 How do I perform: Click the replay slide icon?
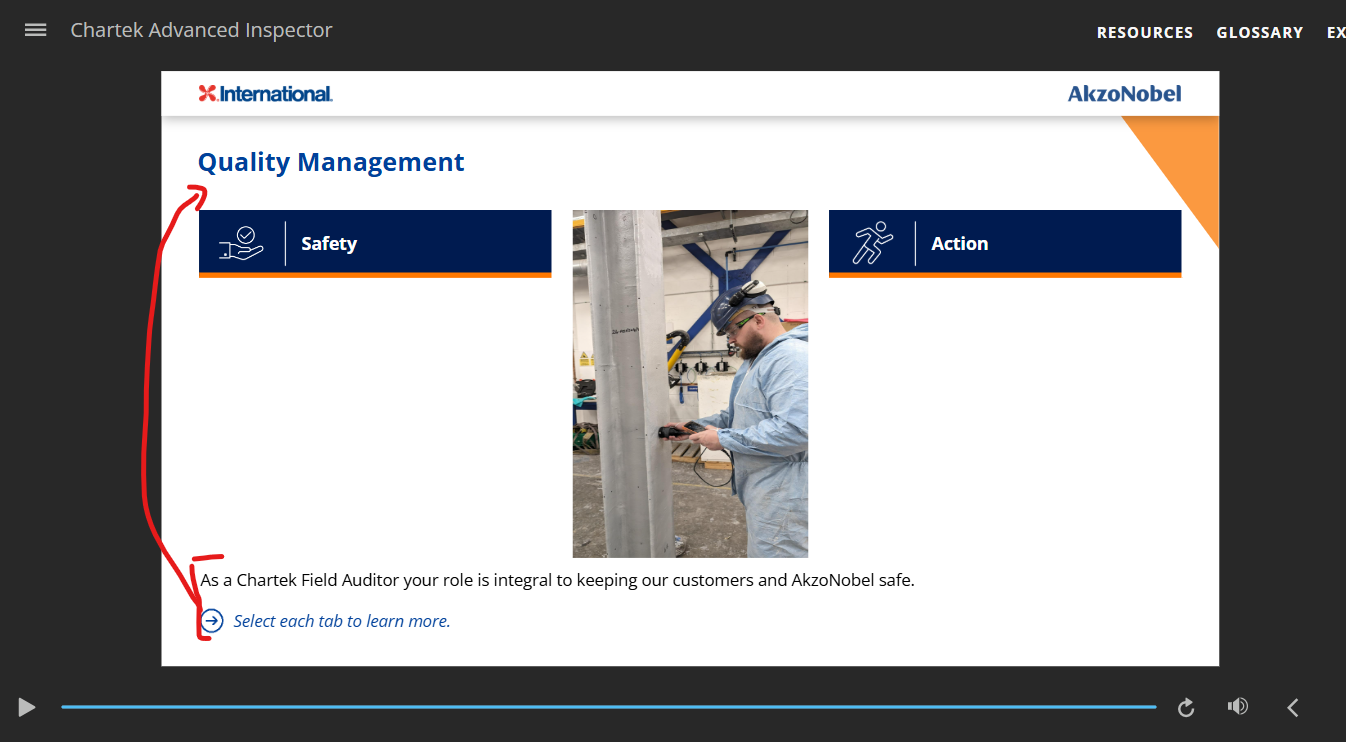tap(1186, 708)
